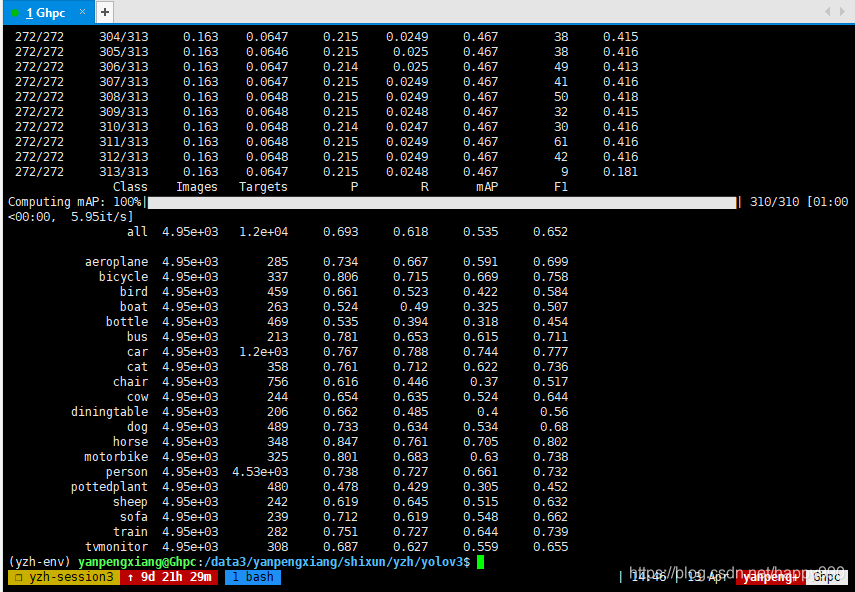Click the "F1" column header
Viewport: 855px width, 592px height.
(561, 187)
